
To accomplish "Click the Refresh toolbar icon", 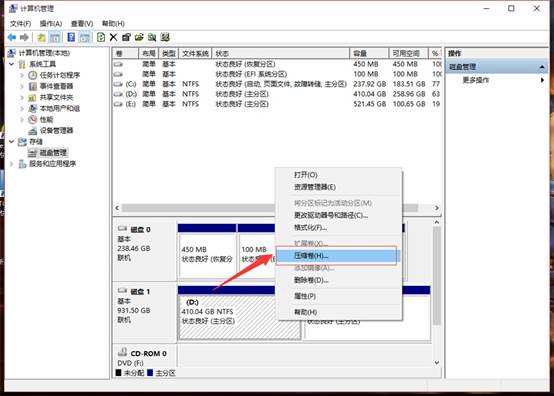I will tap(101, 37).
